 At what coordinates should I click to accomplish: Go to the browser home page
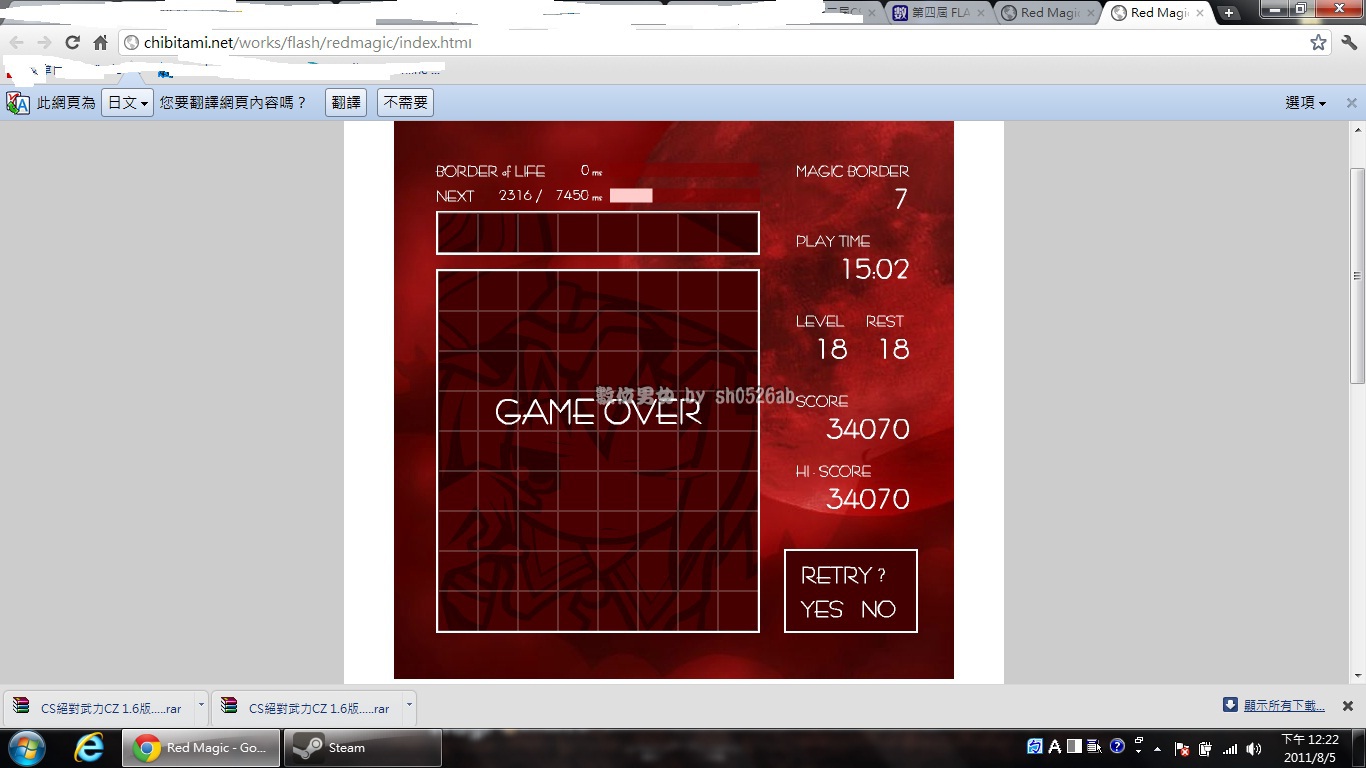100,42
